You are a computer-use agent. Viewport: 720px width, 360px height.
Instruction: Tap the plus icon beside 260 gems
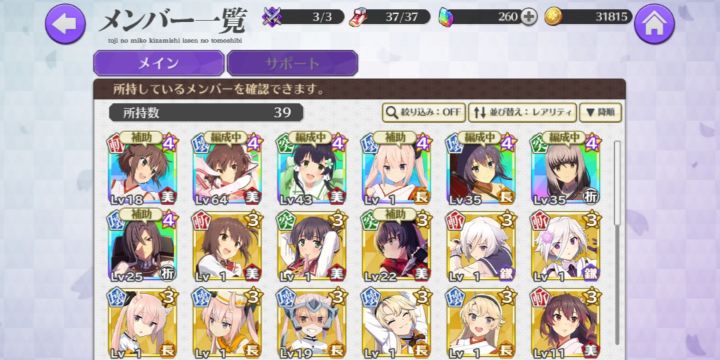529,17
